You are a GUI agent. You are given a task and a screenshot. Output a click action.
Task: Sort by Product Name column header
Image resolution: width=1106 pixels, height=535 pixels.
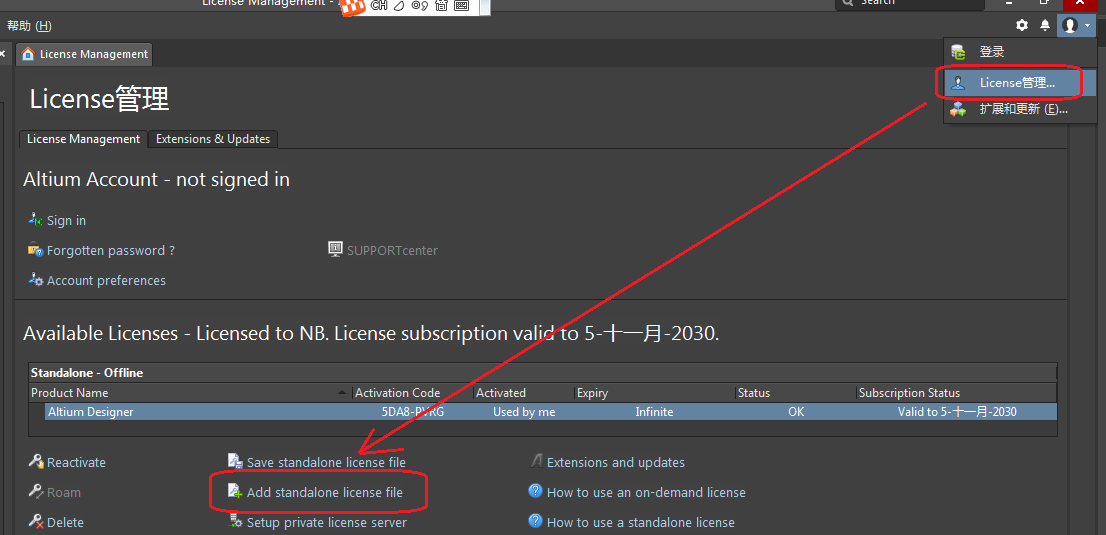tap(190, 392)
